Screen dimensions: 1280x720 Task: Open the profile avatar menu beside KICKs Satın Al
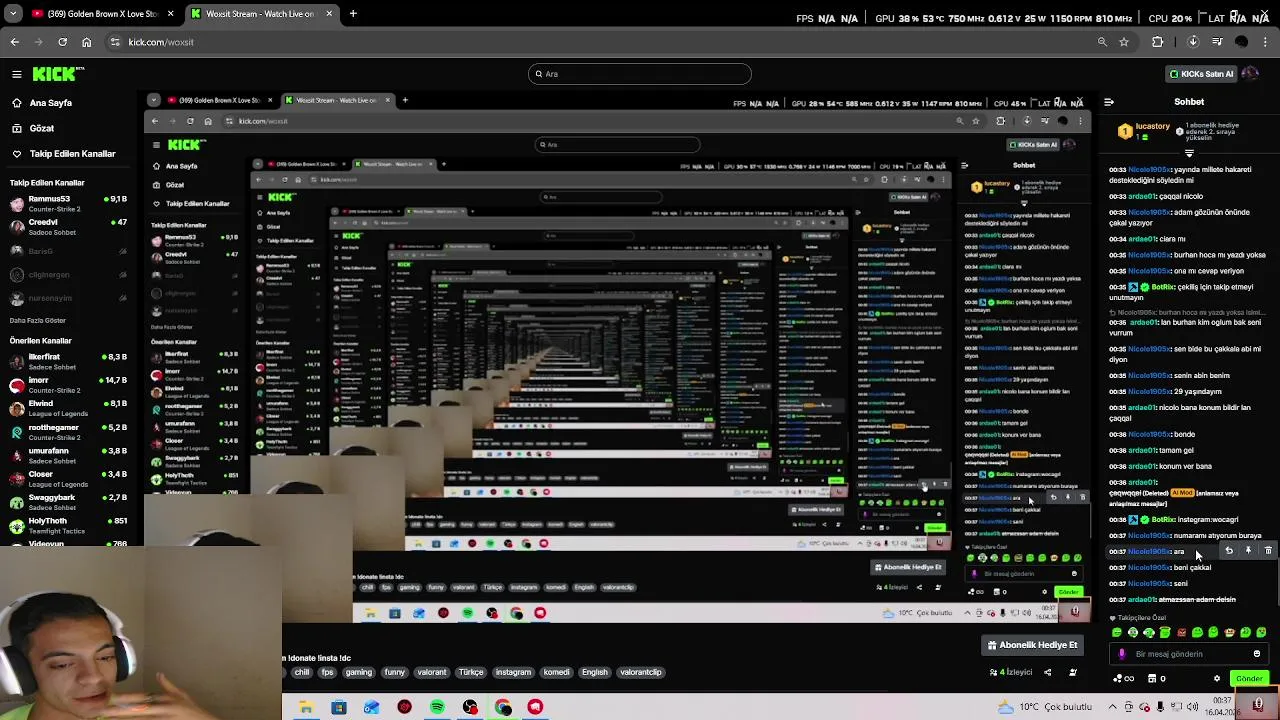[x=1250, y=74]
